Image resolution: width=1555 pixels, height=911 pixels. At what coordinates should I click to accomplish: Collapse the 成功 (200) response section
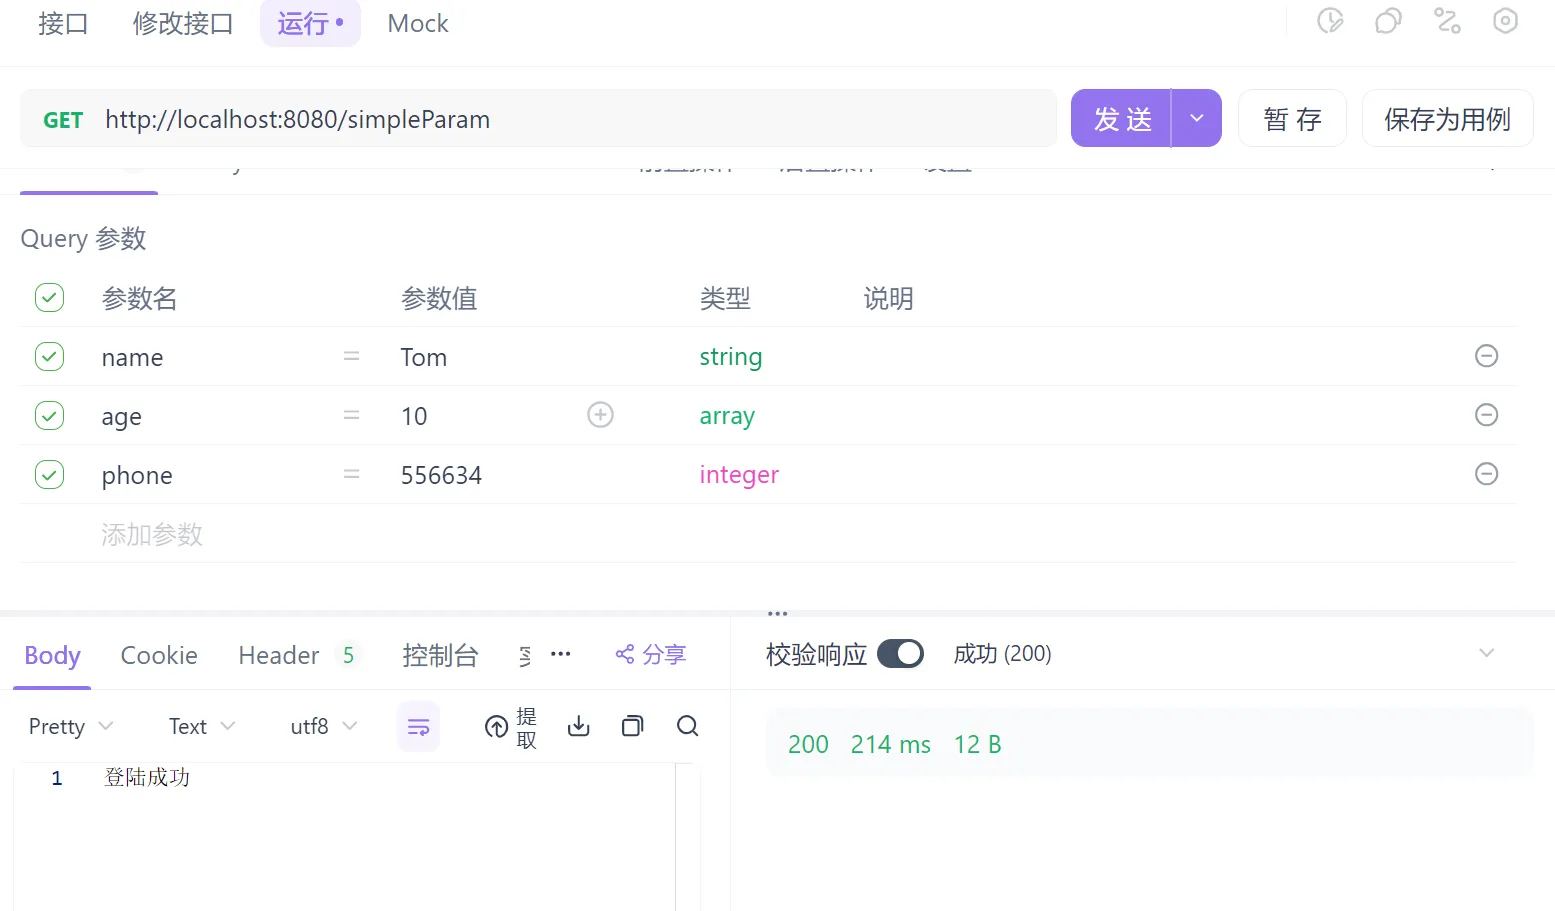click(x=1487, y=652)
